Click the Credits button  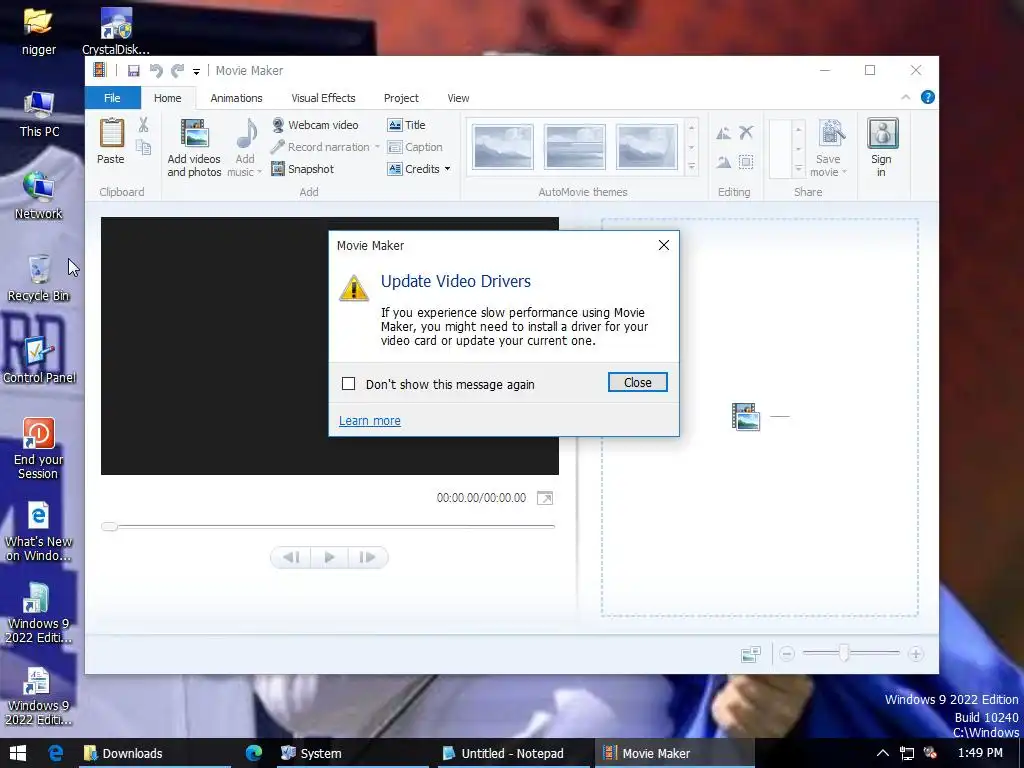414,169
